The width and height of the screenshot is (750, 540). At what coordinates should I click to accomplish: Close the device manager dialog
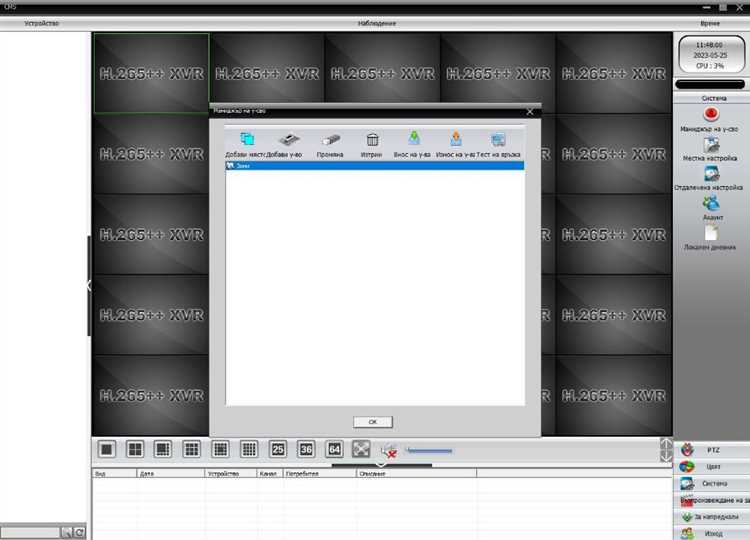pyautogui.click(x=529, y=111)
